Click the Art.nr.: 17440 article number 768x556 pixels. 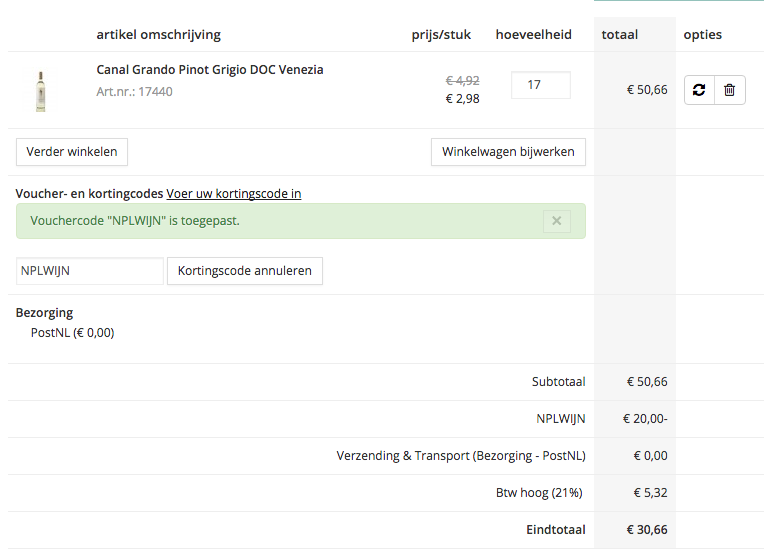pos(134,91)
